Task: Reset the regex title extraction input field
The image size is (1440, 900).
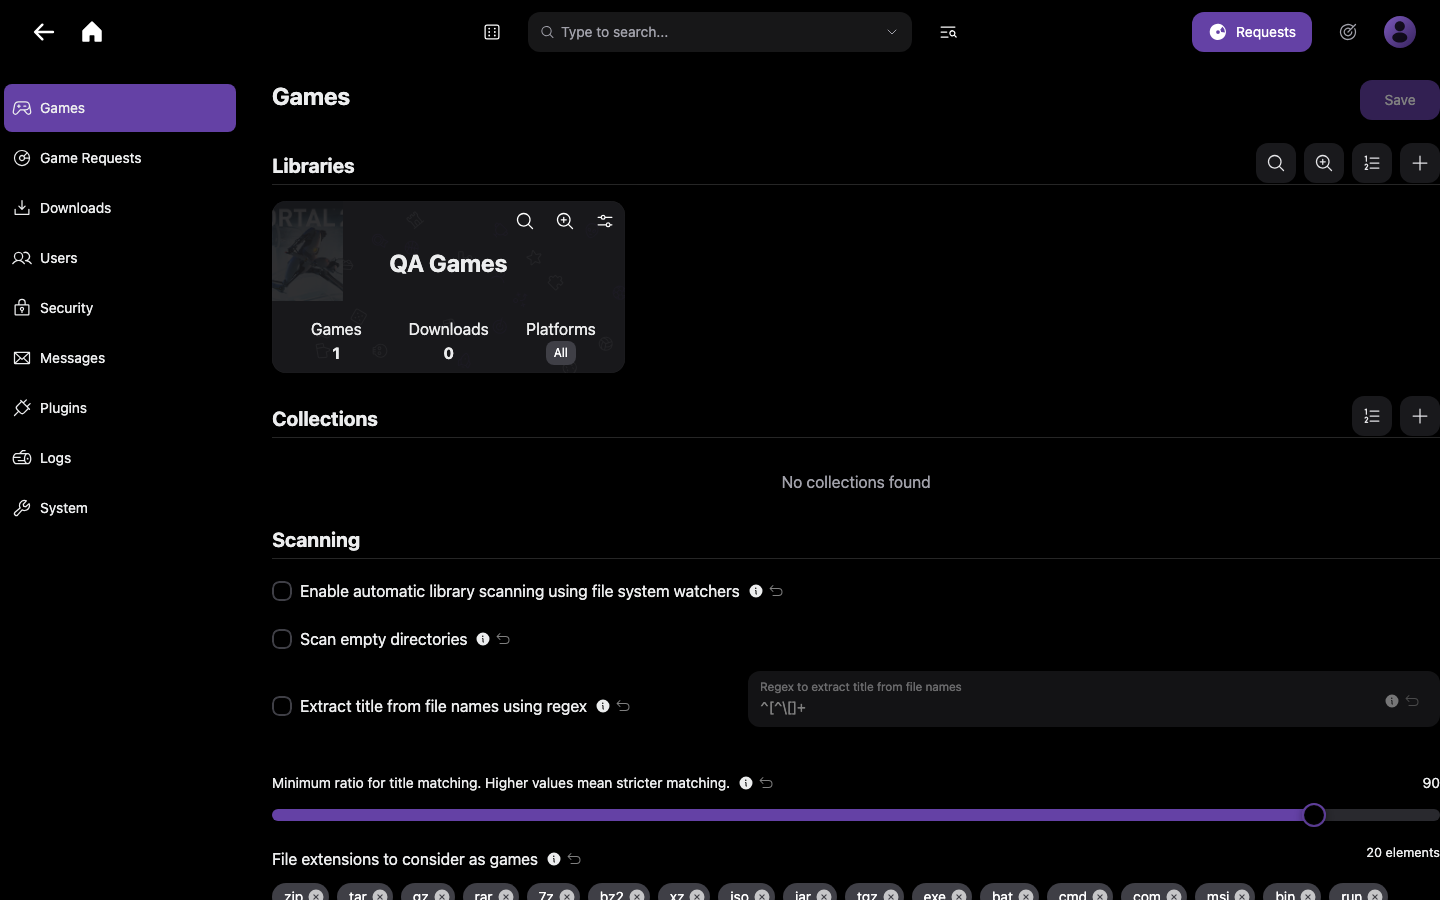Action: pyautogui.click(x=1412, y=701)
